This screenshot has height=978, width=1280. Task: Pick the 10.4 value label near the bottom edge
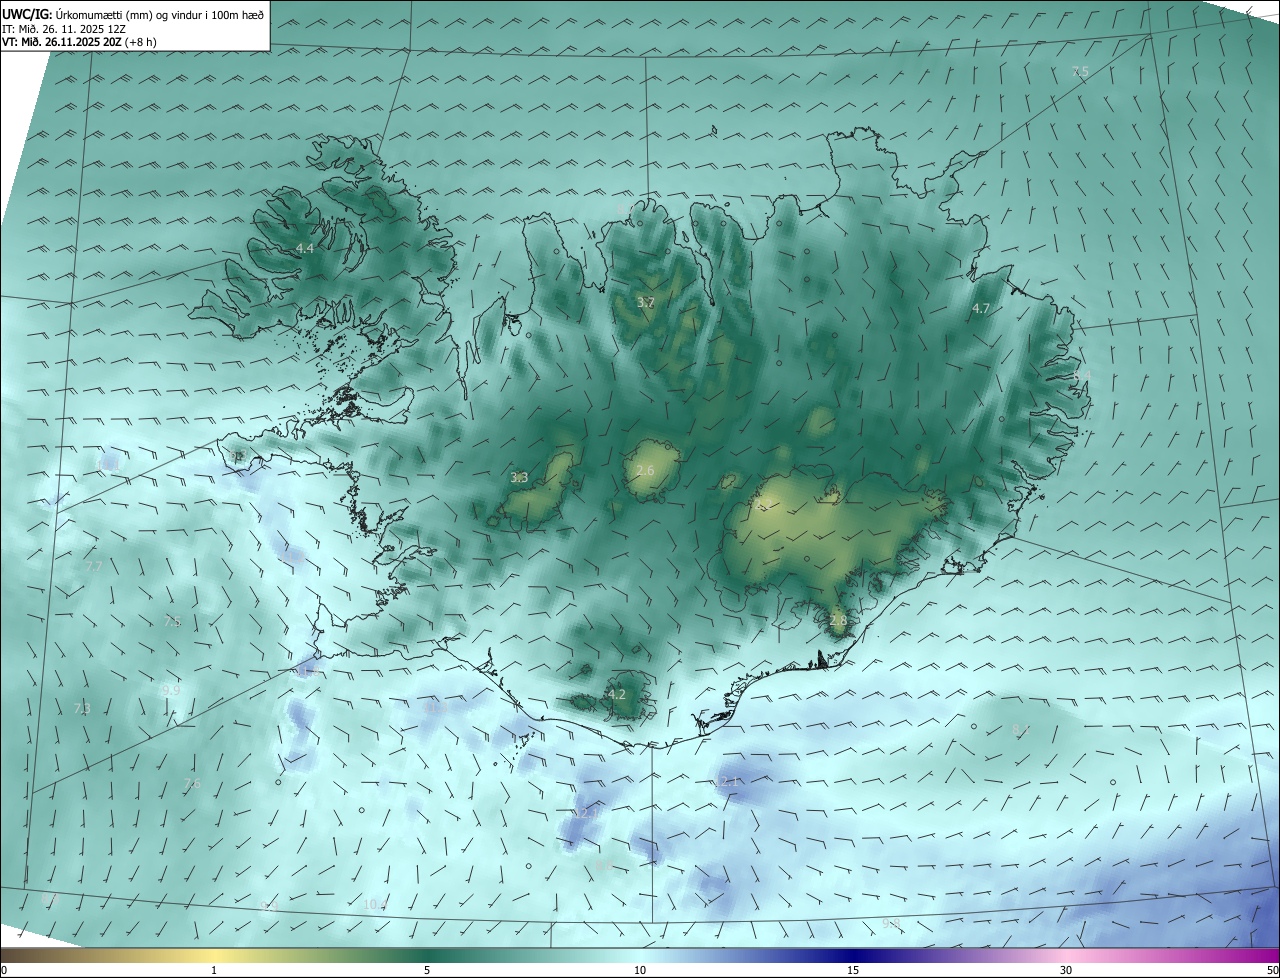(x=374, y=905)
